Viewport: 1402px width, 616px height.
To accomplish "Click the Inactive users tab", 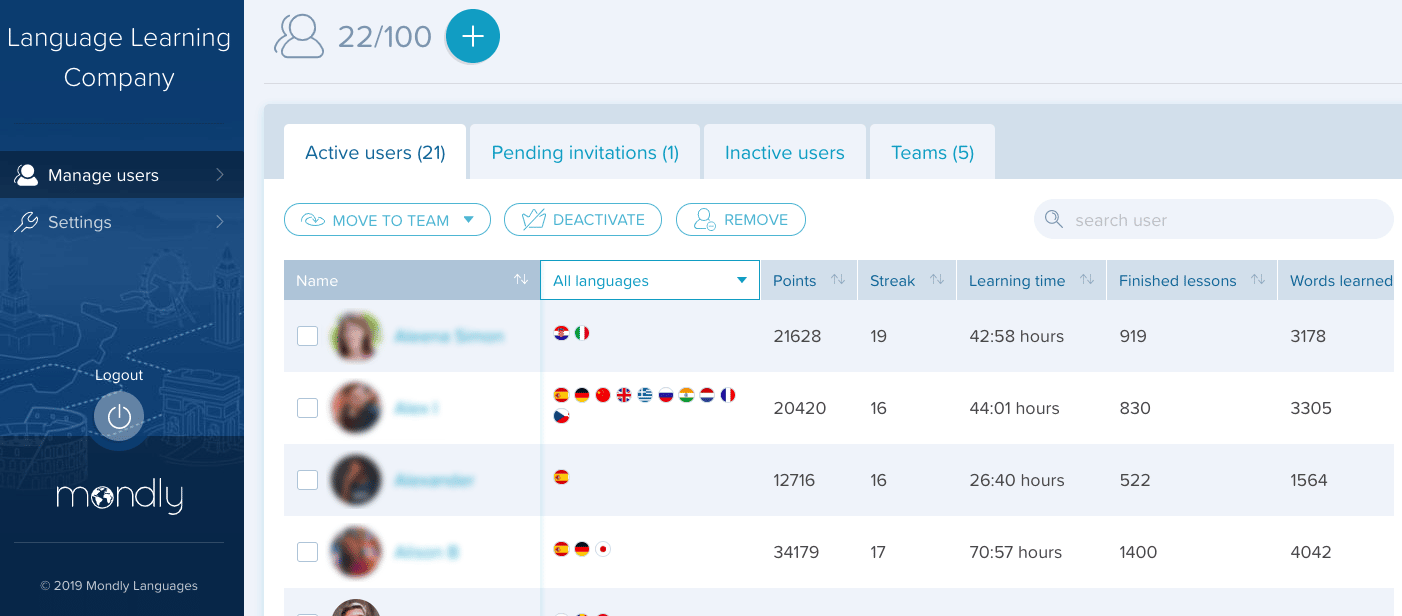I will [785, 152].
